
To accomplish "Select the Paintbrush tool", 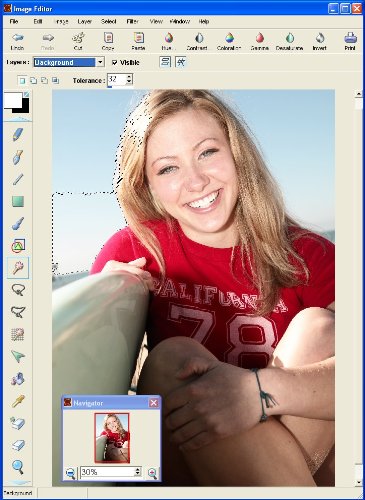I will pyautogui.click(x=18, y=157).
